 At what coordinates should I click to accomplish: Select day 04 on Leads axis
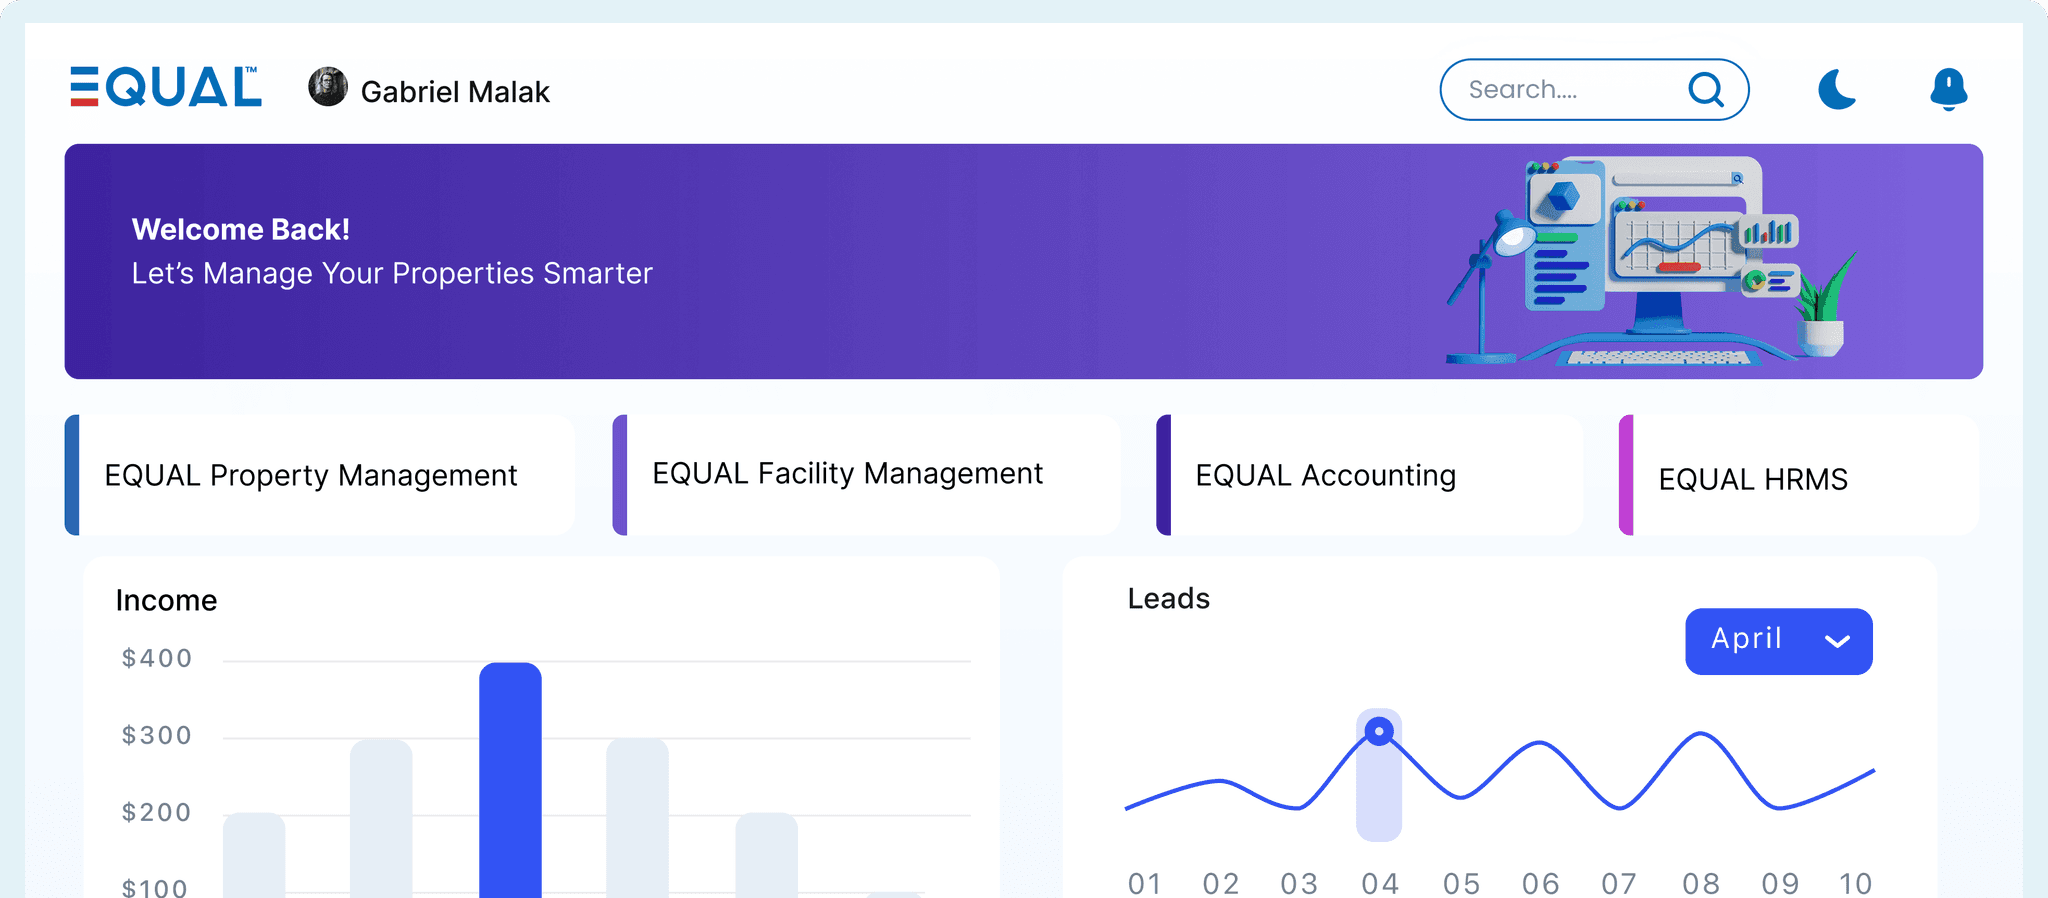1380,884
